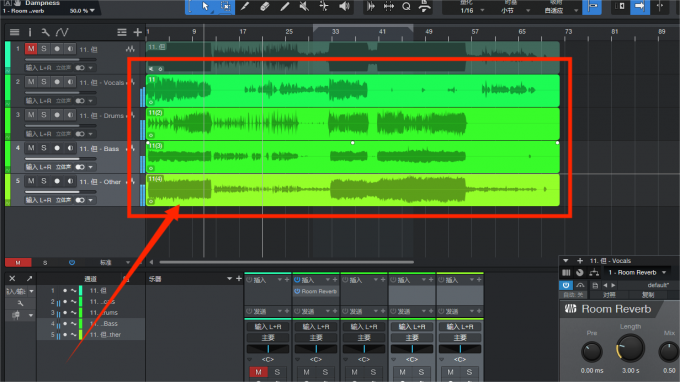
Task: Collapse the plugin window header triangle
Action: (x=566, y=261)
